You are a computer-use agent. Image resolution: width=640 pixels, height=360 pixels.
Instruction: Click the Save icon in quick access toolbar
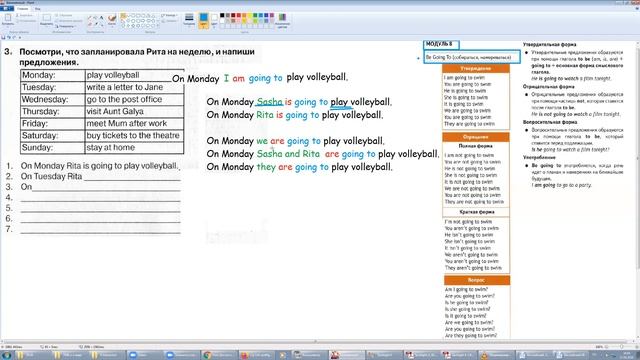tap(4, 37)
